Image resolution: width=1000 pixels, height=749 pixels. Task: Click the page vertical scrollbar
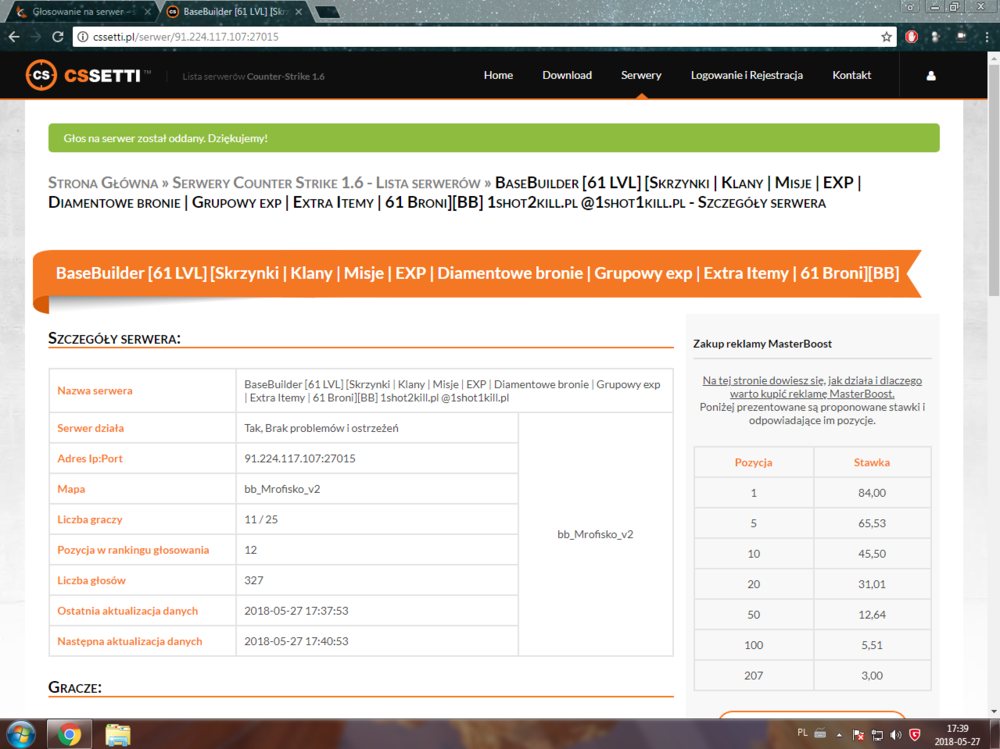(994, 179)
